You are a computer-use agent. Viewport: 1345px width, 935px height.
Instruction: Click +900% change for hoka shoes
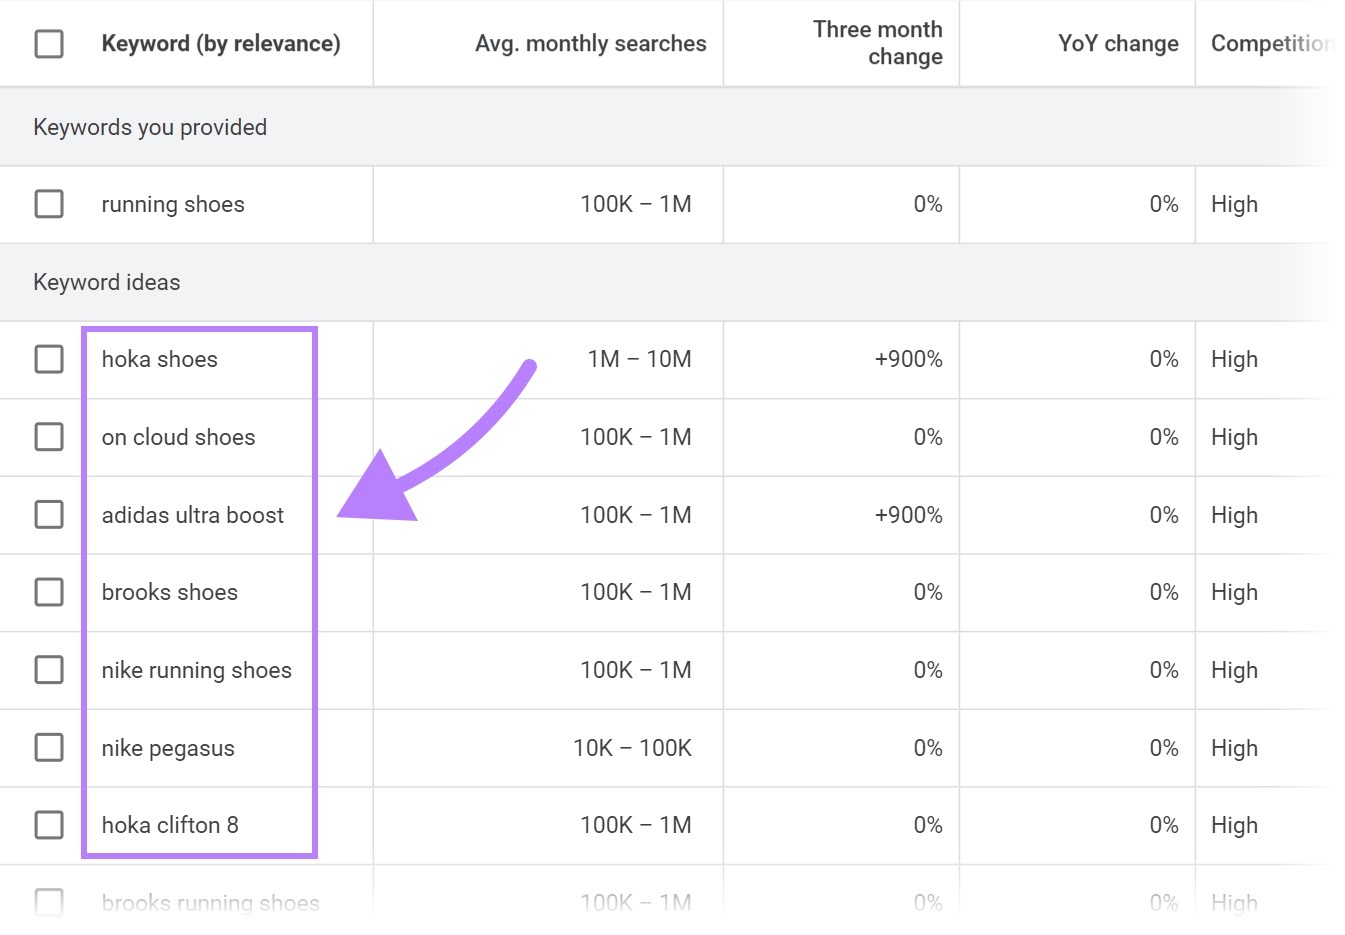click(908, 359)
